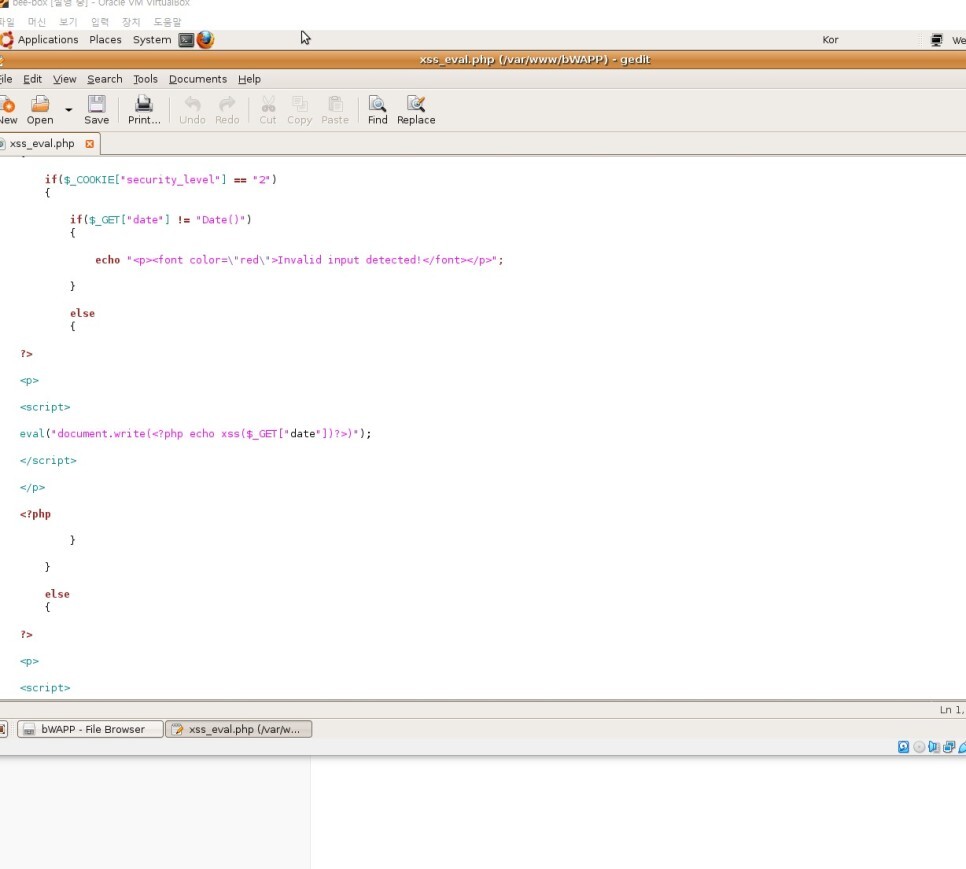Screen dimensions: 966x869
Task: Open the Tools menu
Action: (x=145, y=79)
